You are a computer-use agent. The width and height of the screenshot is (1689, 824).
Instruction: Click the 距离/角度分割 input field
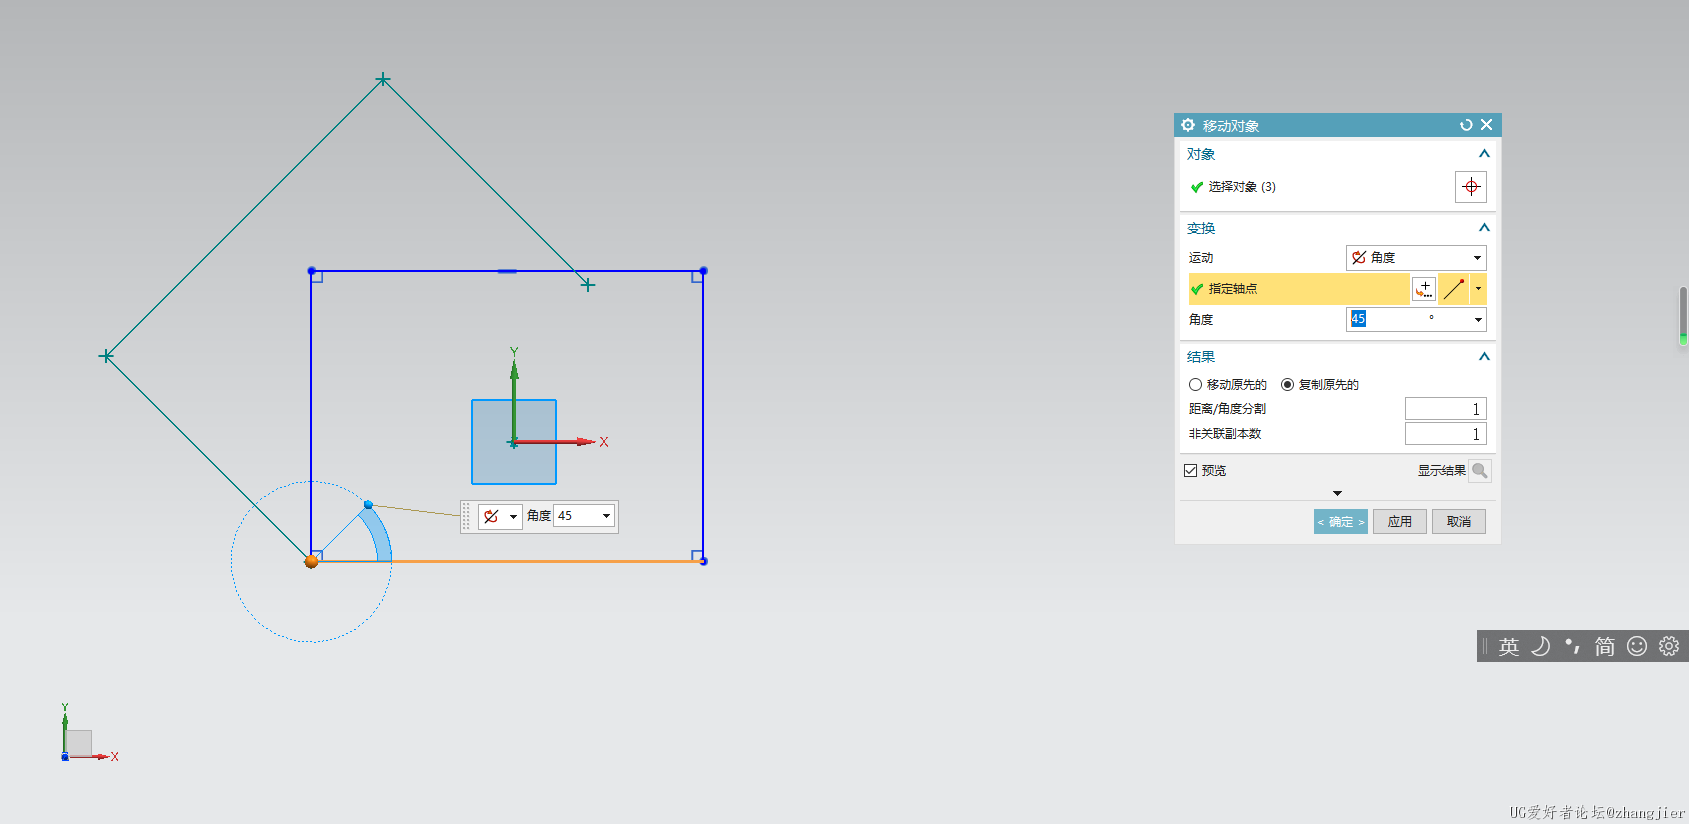click(x=1445, y=409)
